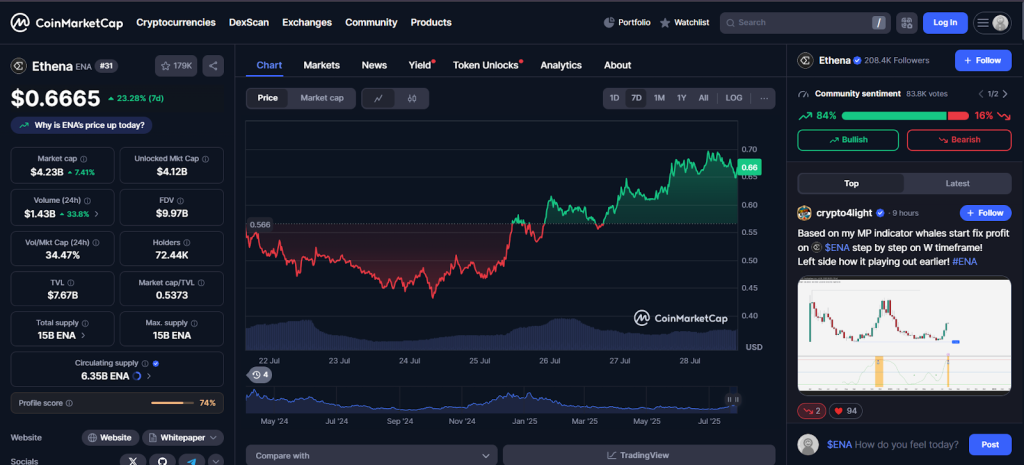This screenshot has width=1024, height=465.
Task: Open the CoinMarketCap logo home link
Action: [67, 23]
